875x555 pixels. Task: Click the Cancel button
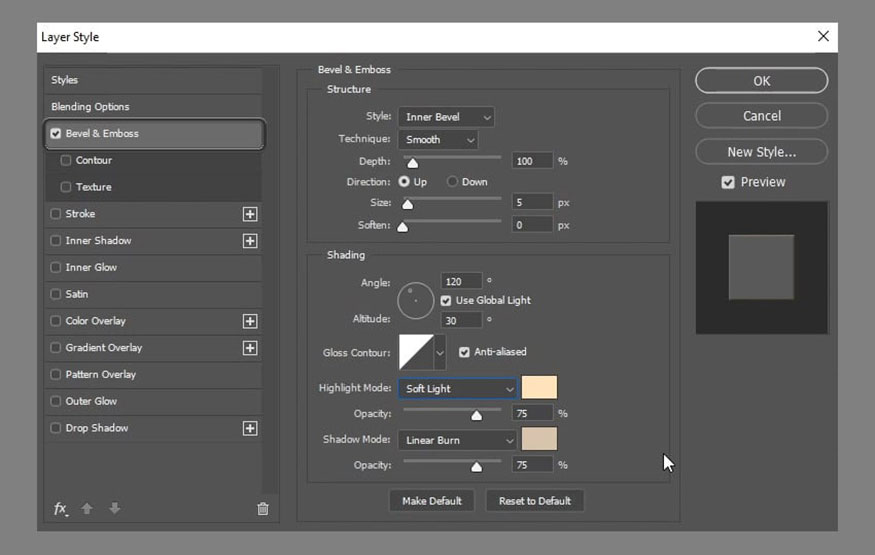point(762,116)
